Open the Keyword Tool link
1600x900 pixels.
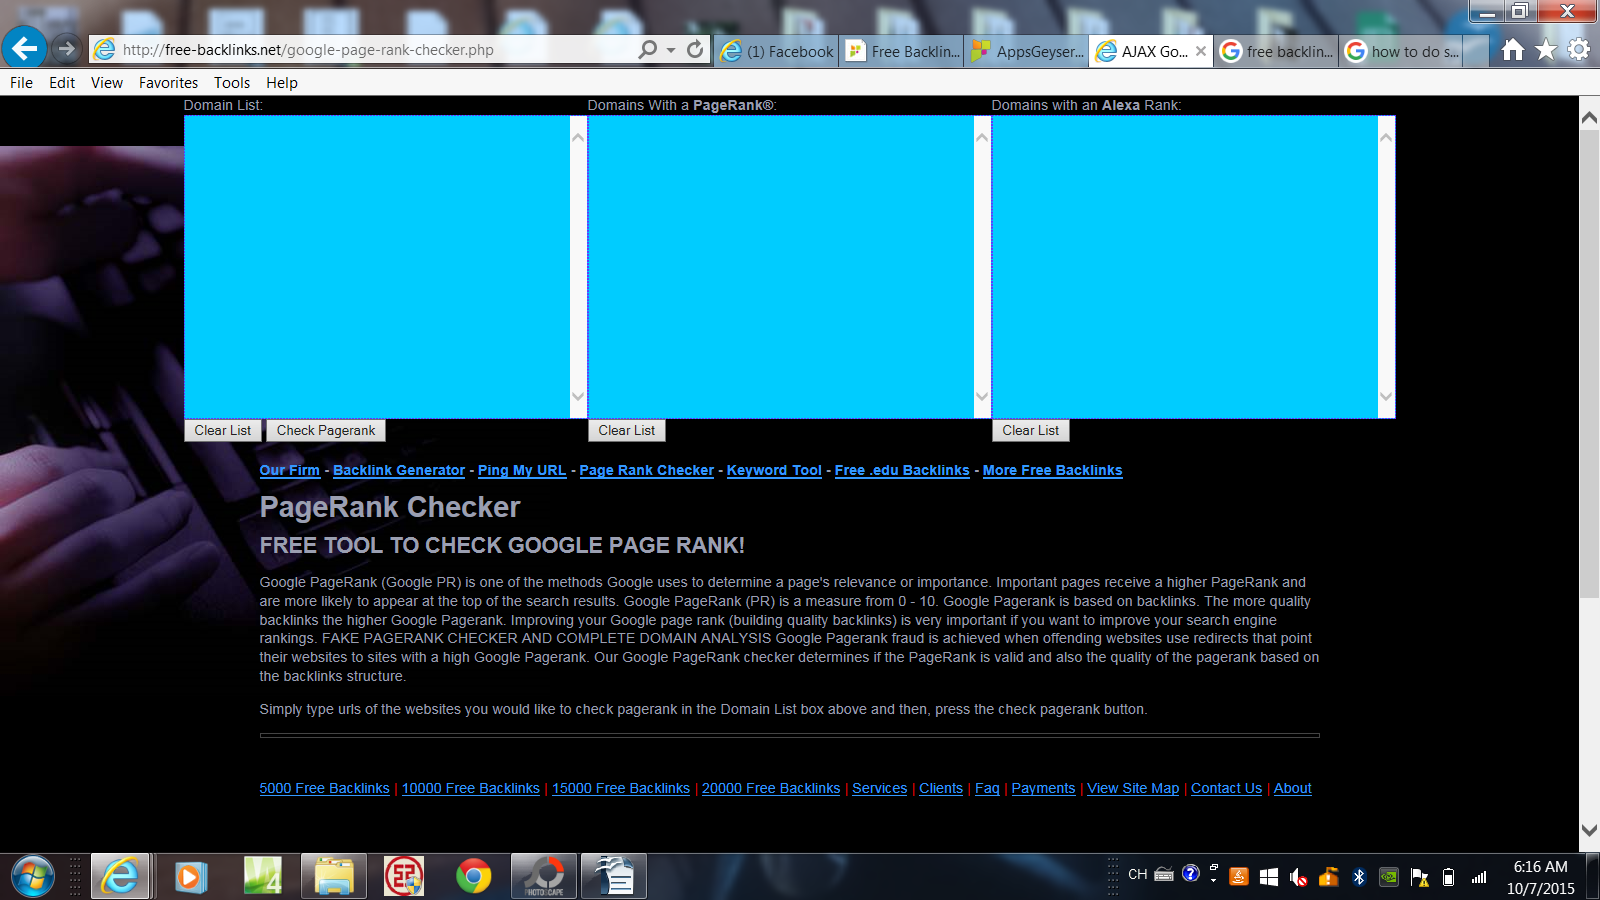[774, 470]
